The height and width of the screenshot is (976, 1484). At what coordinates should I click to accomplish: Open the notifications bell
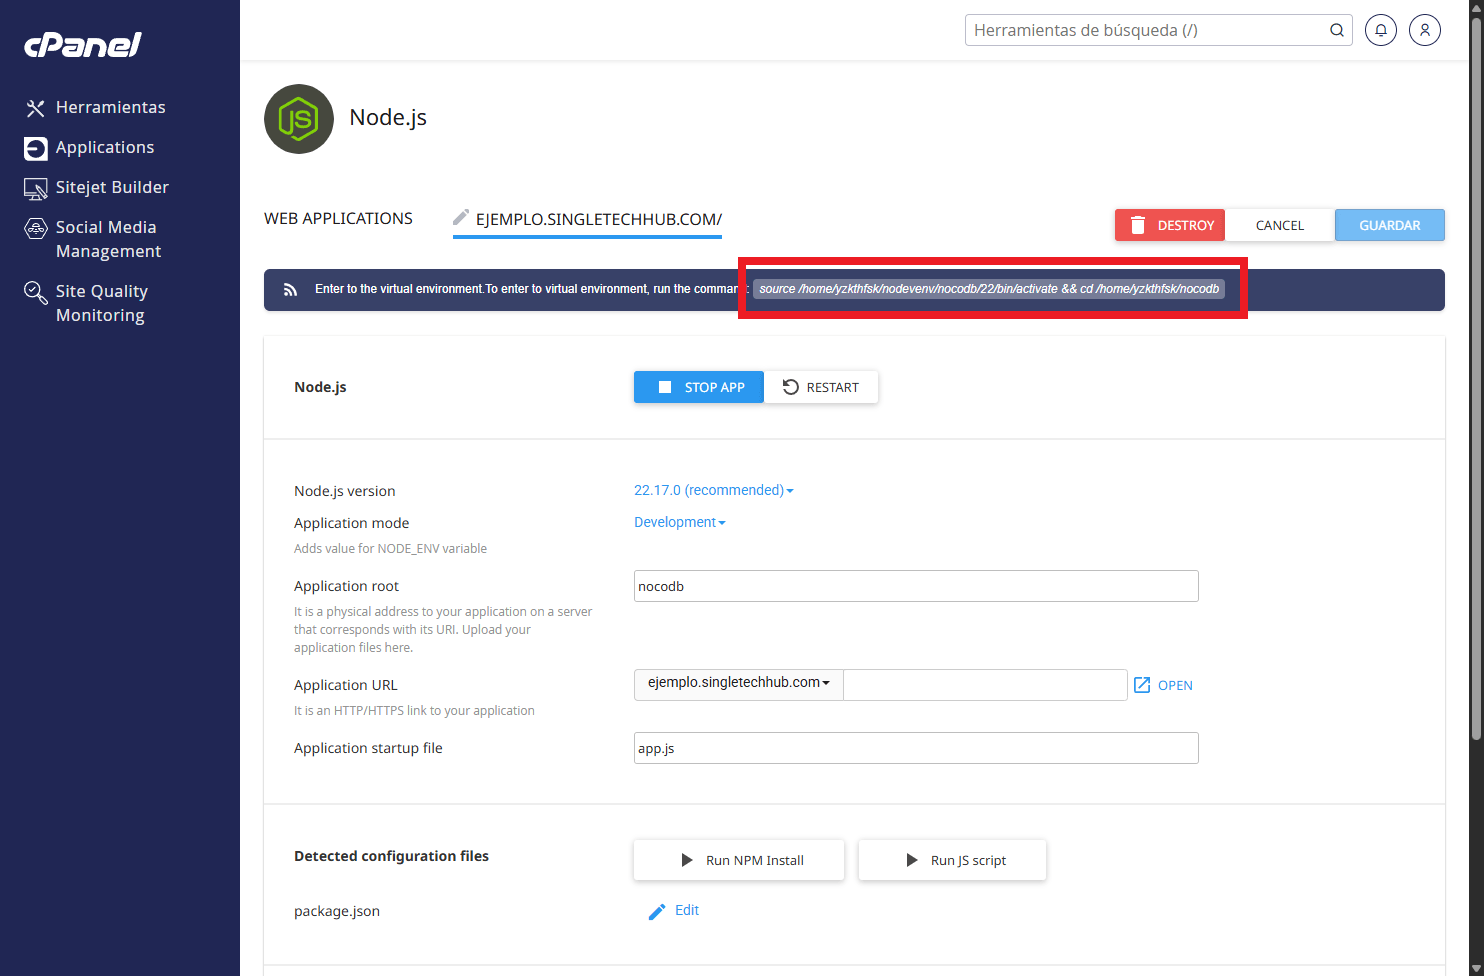pyautogui.click(x=1381, y=30)
